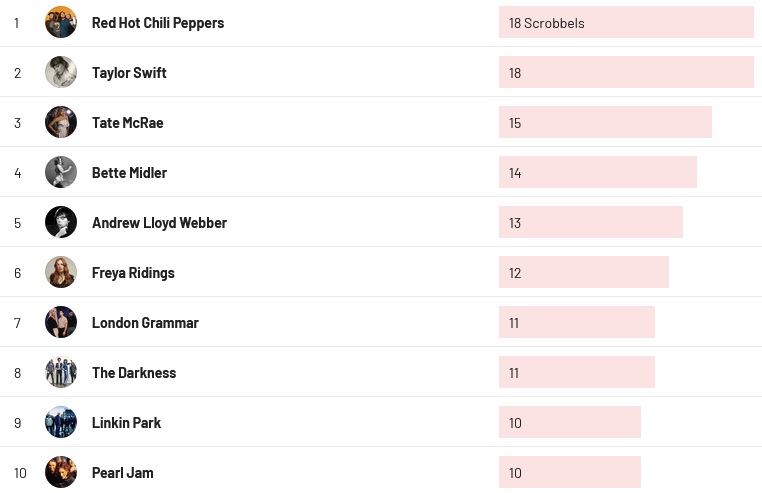This screenshot has height=493, width=762.
Task: Select The Darkness band avatar
Action: tap(61, 372)
